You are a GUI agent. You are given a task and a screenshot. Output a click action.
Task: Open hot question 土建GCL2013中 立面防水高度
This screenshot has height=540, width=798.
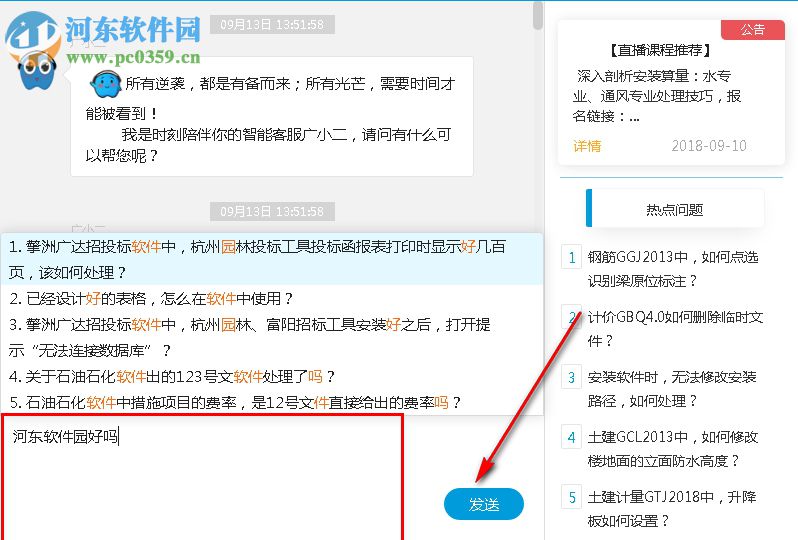pyautogui.click(x=673, y=449)
